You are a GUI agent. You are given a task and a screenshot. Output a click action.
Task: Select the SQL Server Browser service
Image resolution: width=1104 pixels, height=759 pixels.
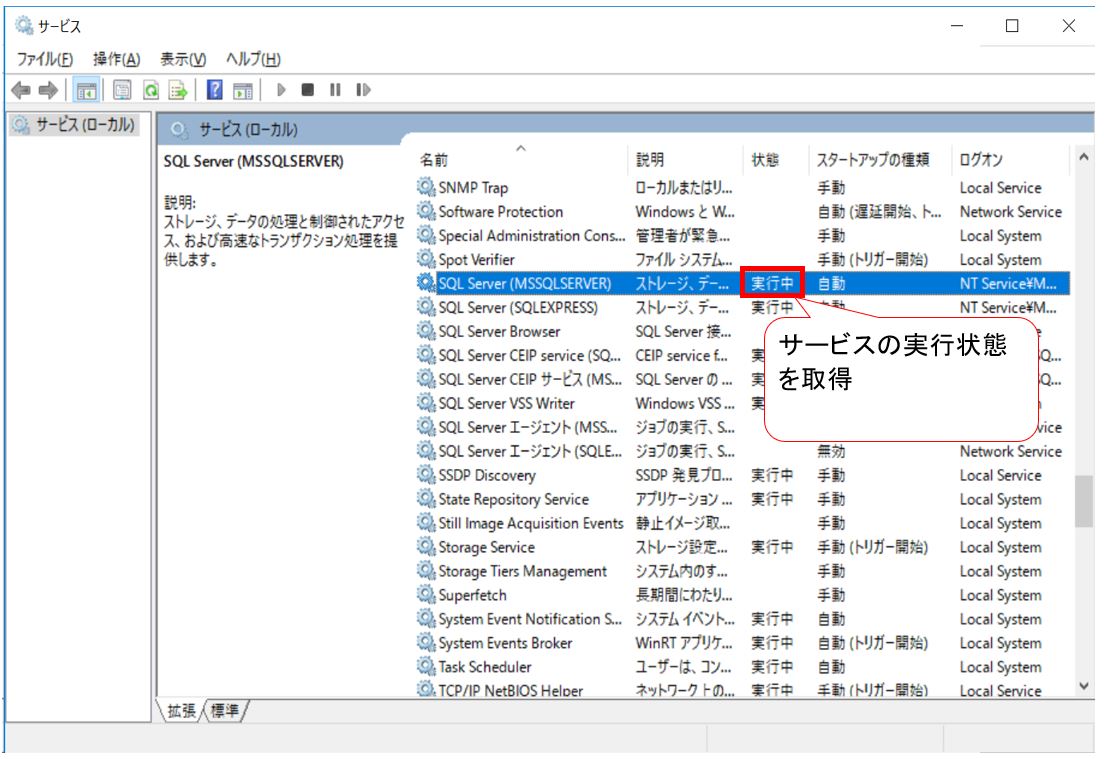(743, 332)
